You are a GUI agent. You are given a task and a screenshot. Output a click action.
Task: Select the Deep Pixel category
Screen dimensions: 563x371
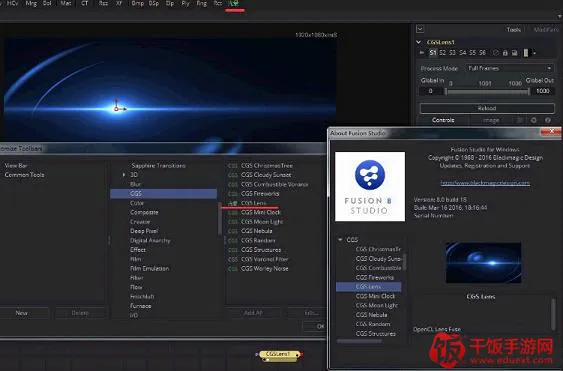[144, 231]
